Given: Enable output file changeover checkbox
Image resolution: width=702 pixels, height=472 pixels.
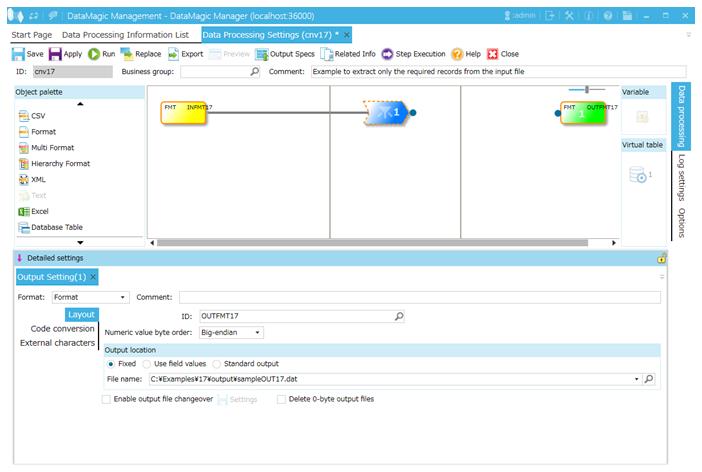Looking at the screenshot, I should click(x=107, y=399).
